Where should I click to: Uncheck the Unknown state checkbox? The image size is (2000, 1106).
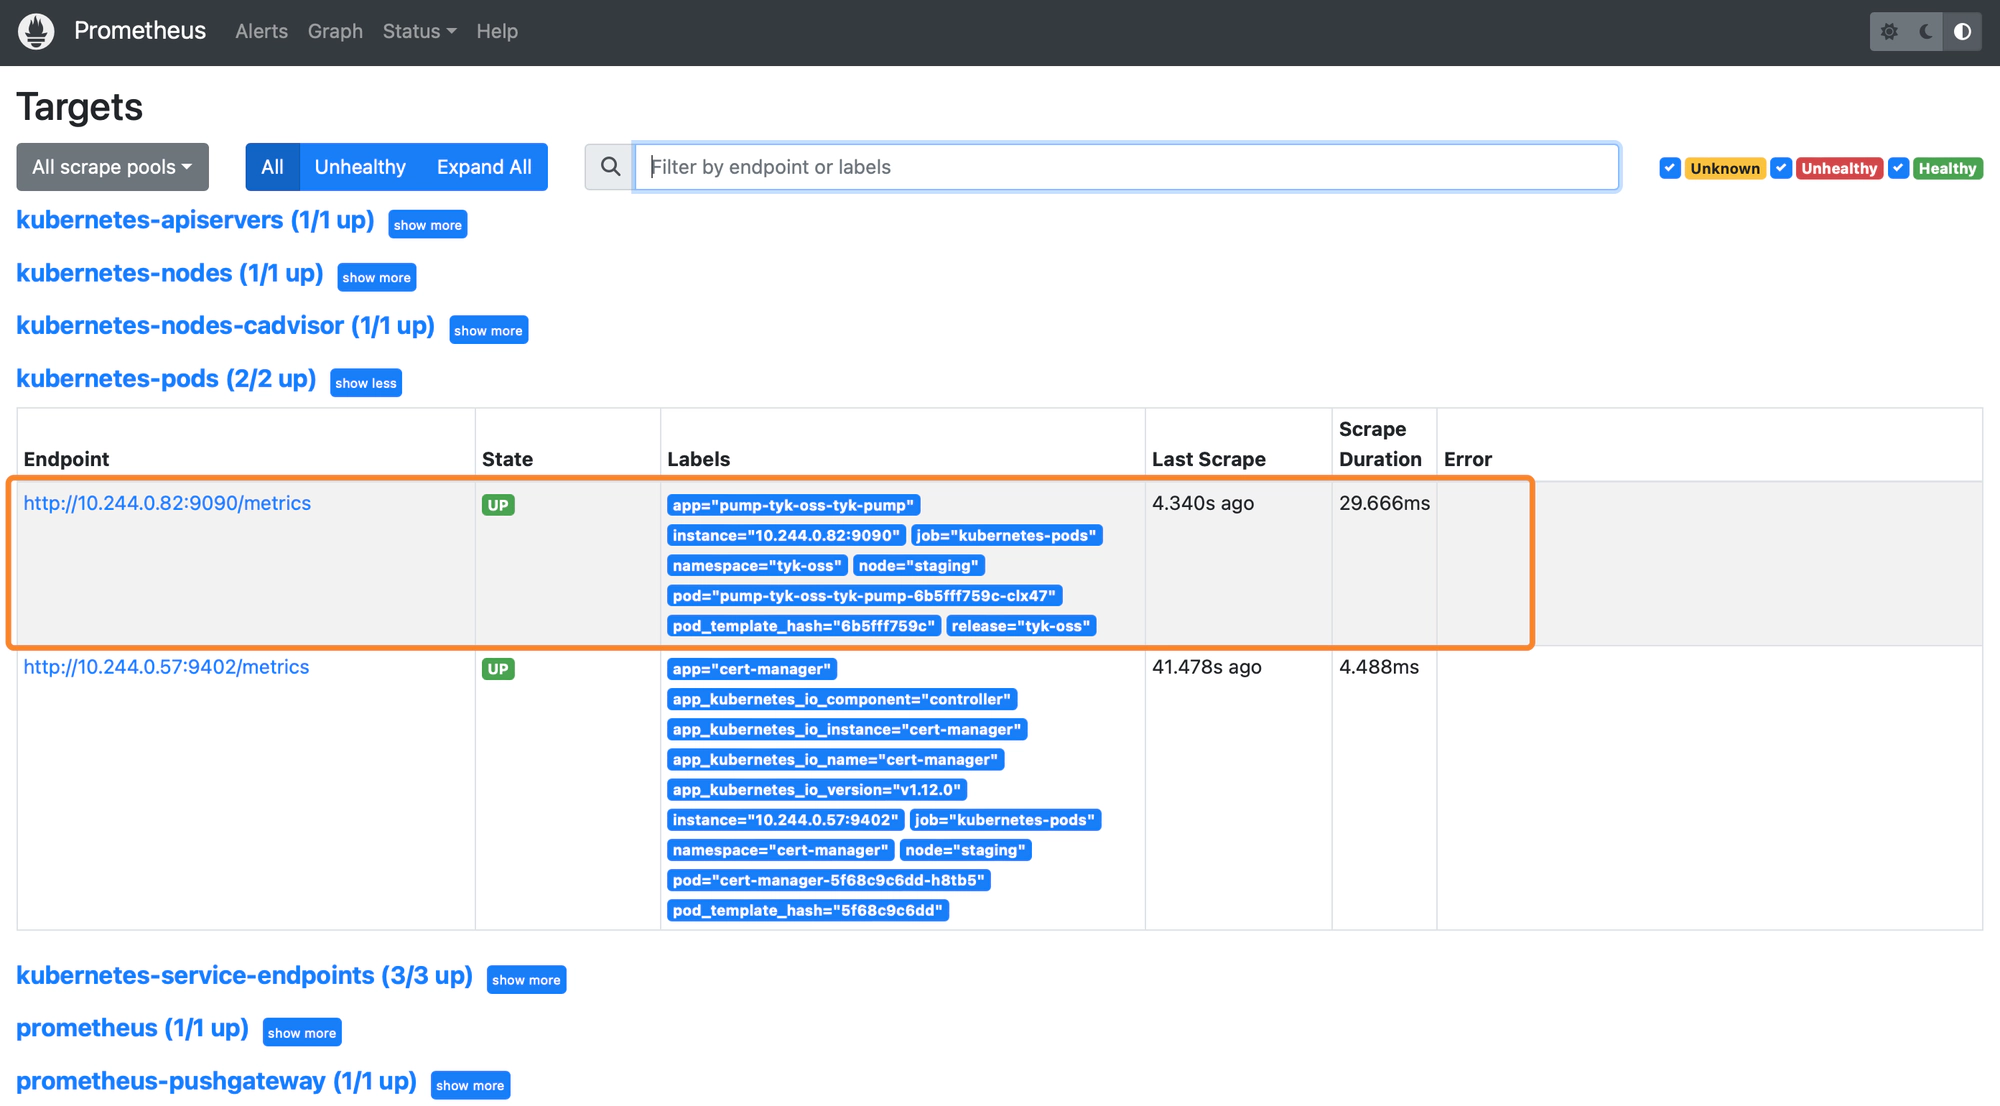1669,168
